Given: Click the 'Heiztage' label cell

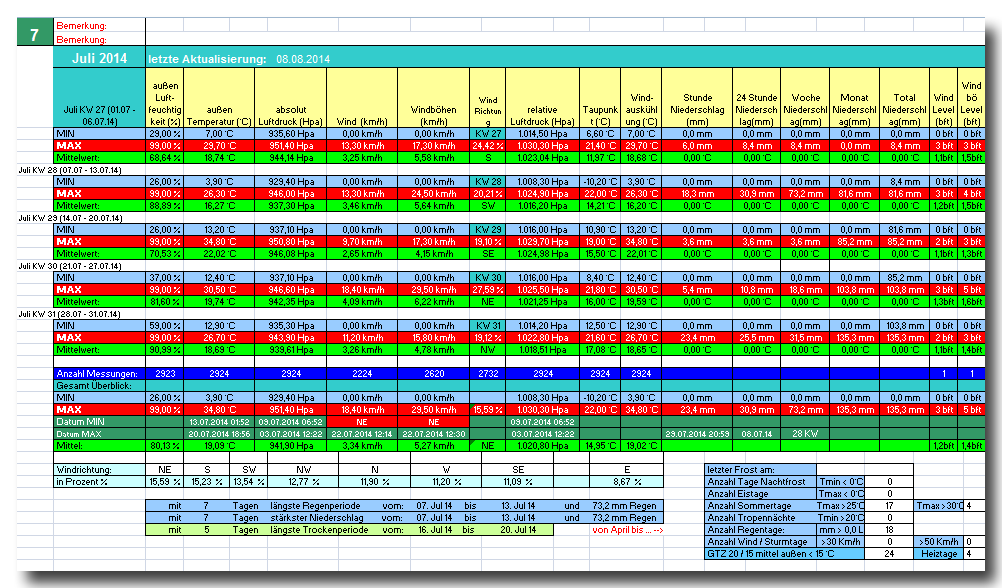Looking at the screenshot, I should click(x=939, y=553).
